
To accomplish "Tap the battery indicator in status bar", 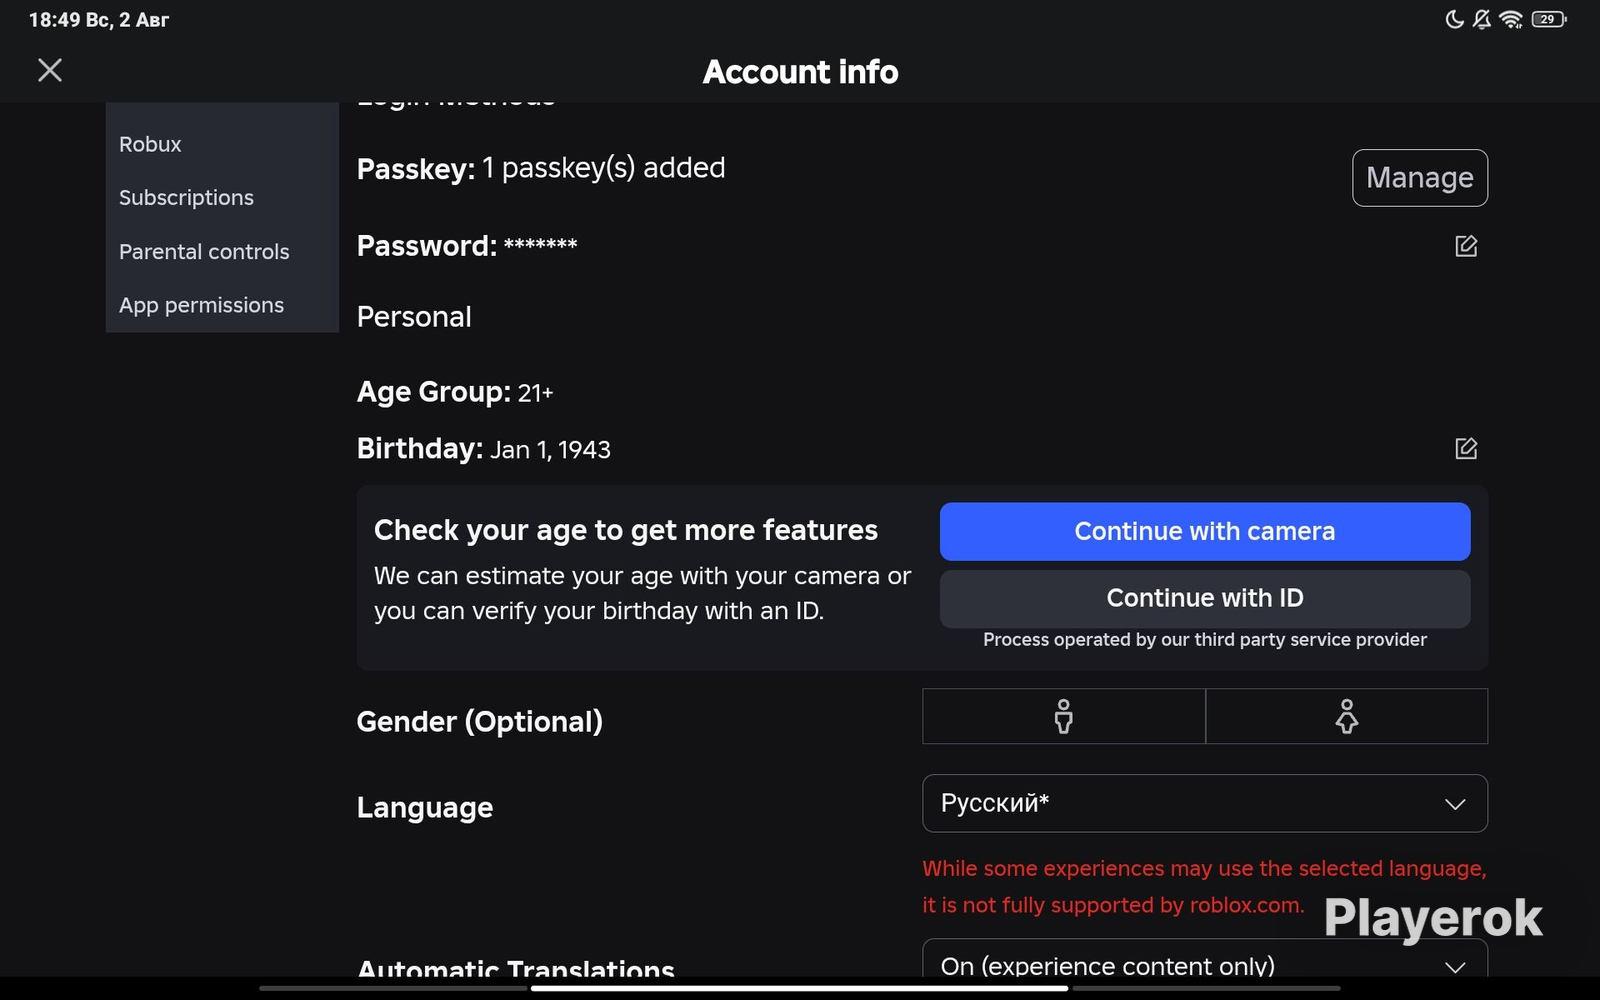I will tap(1549, 19).
